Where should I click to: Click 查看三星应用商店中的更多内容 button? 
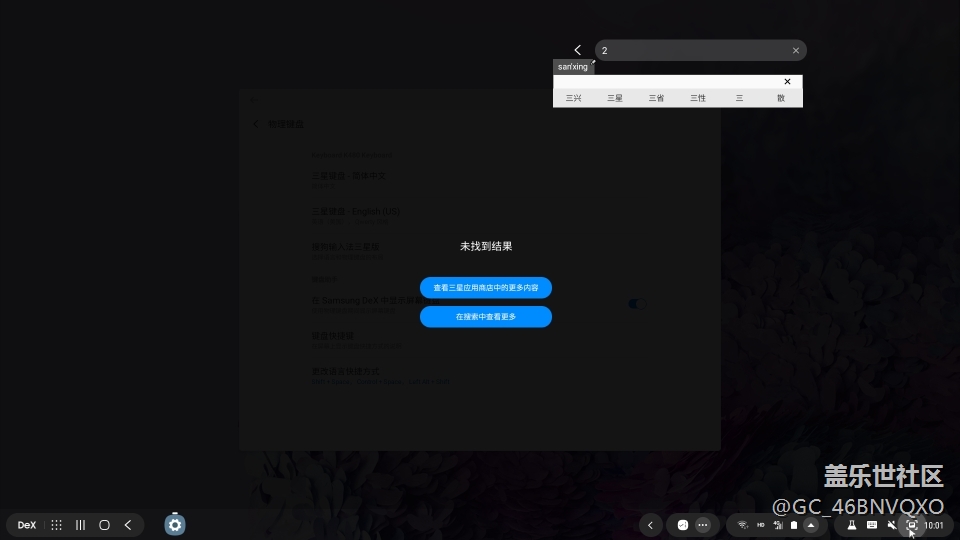[485, 288]
